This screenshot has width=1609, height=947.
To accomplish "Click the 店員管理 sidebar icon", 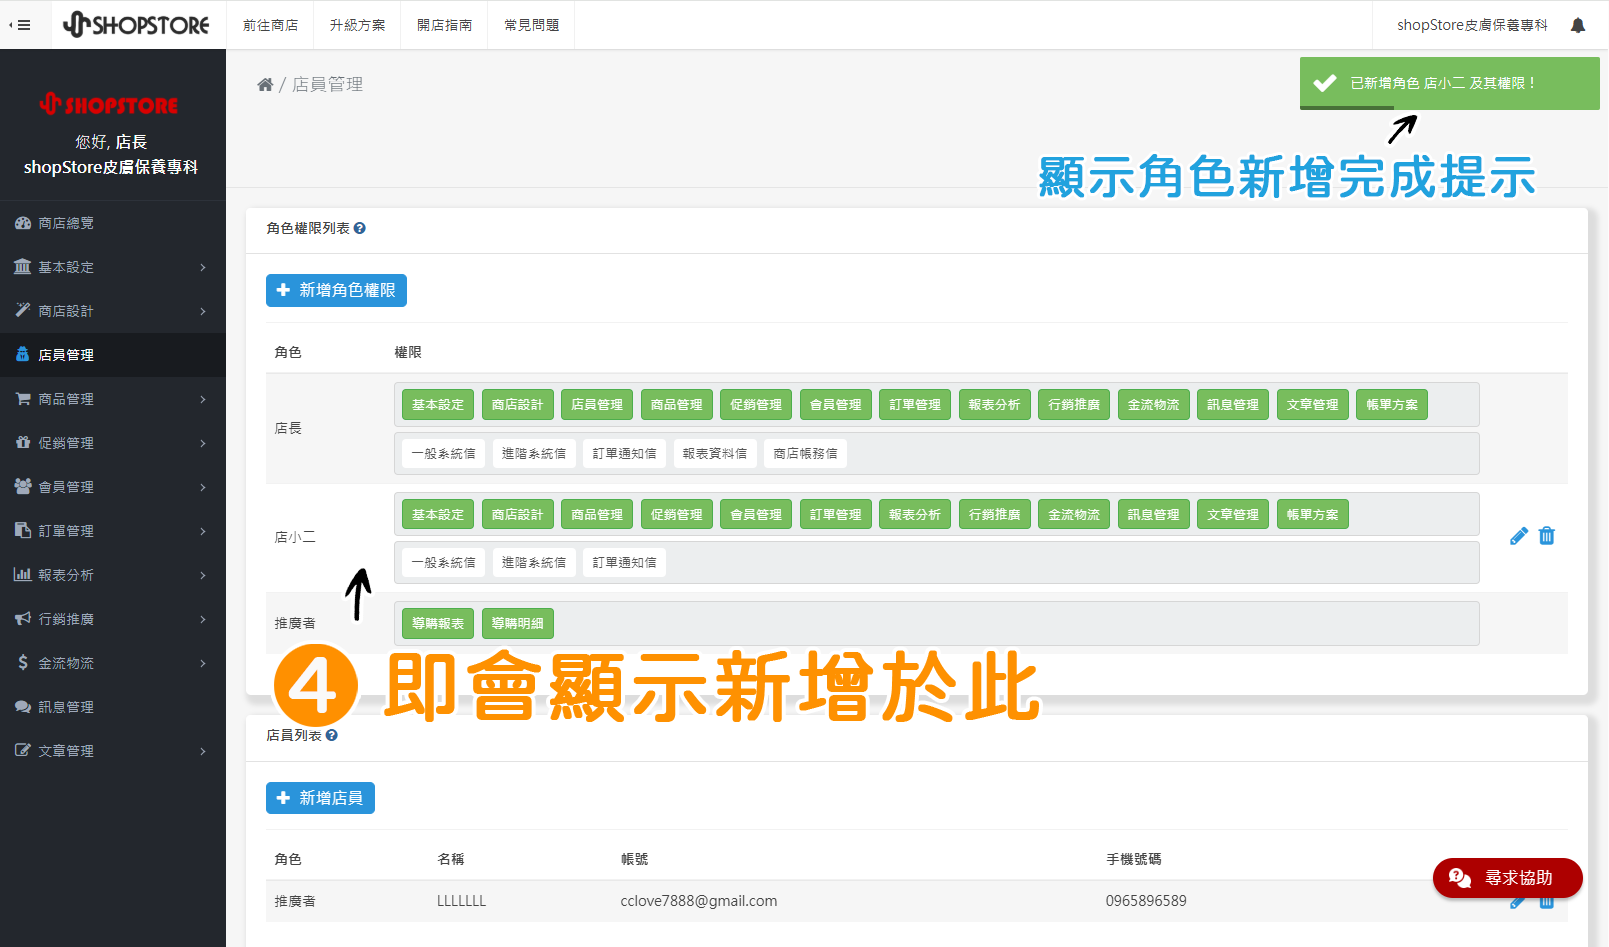I will (x=23, y=355).
